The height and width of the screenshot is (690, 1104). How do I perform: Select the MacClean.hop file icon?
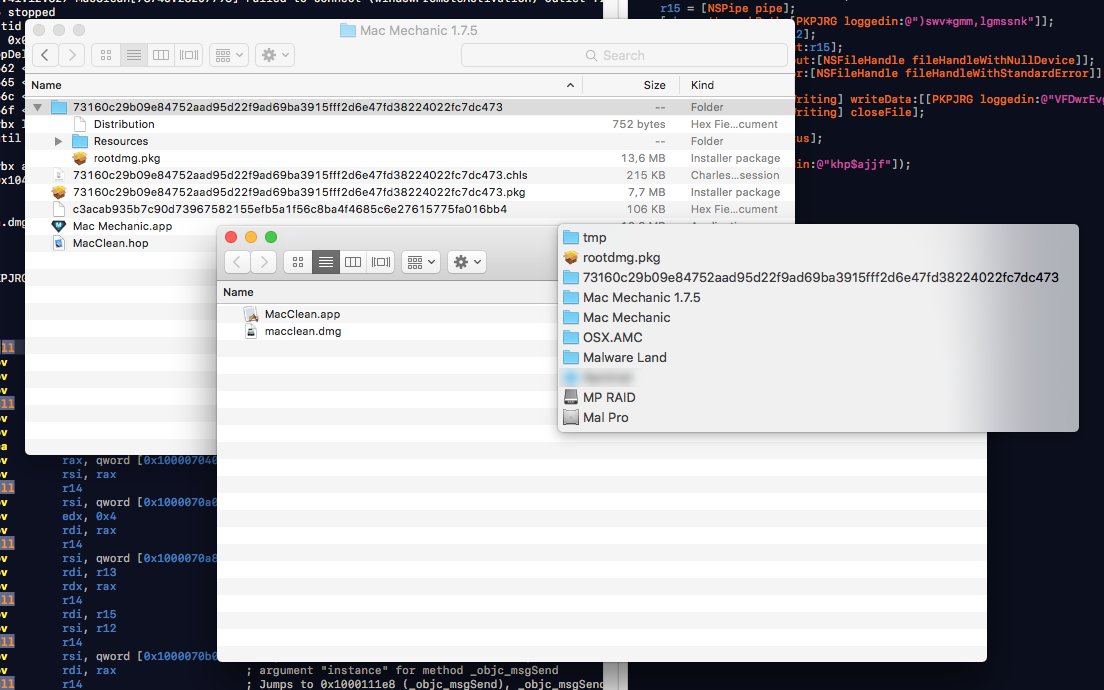[x=59, y=243]
